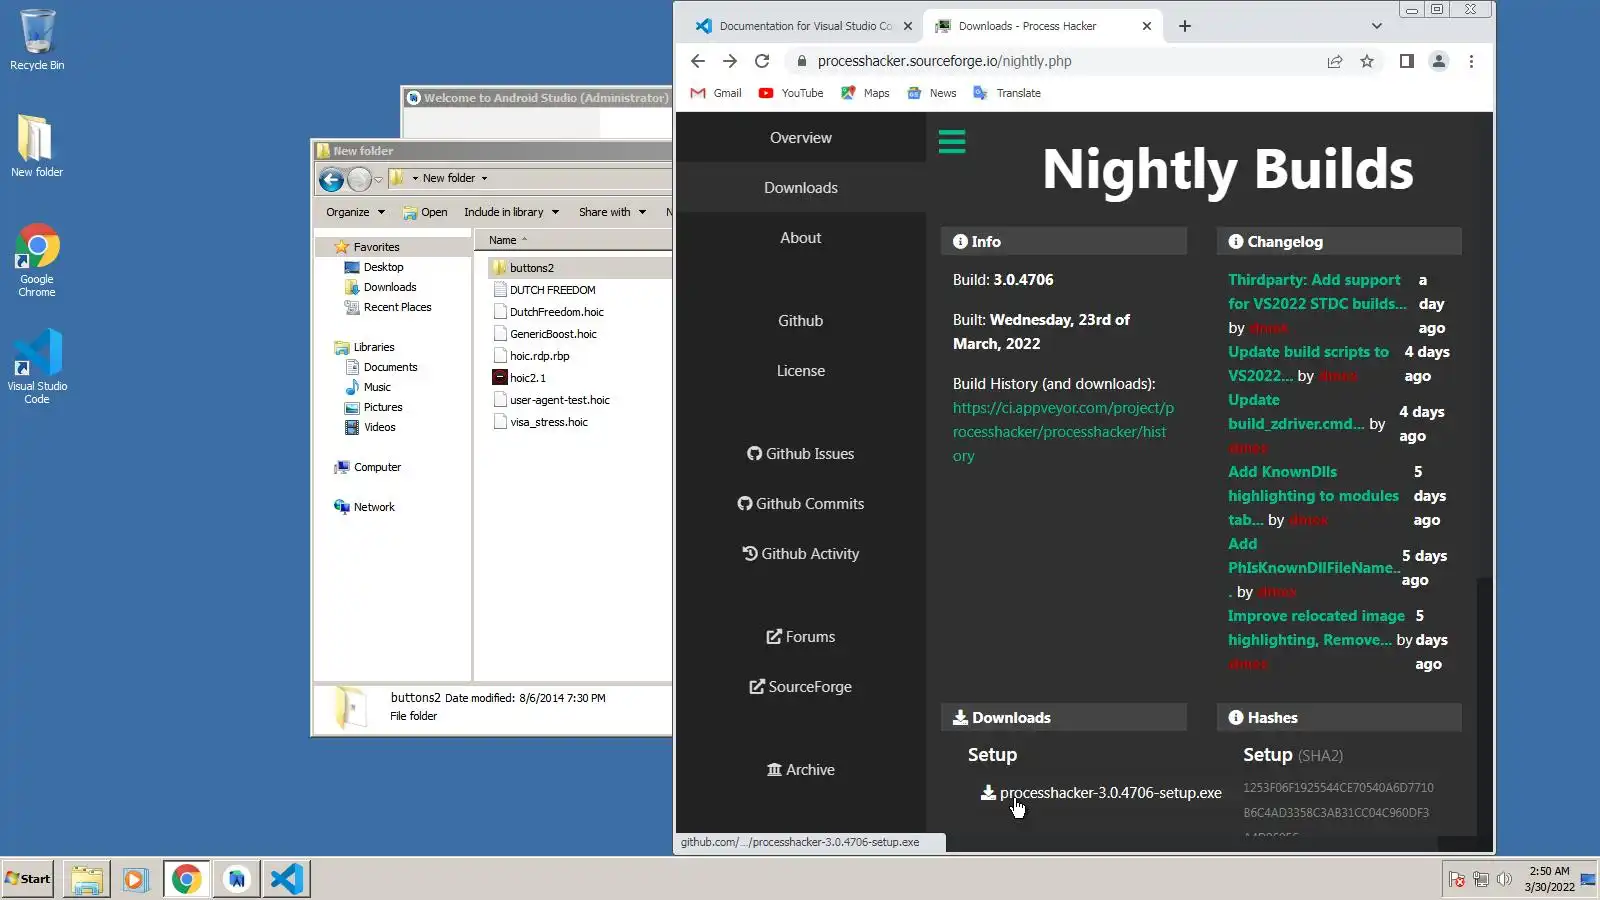The width and height of the screenshot is (1600, 900).
Task: Open the Gmail bookmark
Action: (716, 93)
